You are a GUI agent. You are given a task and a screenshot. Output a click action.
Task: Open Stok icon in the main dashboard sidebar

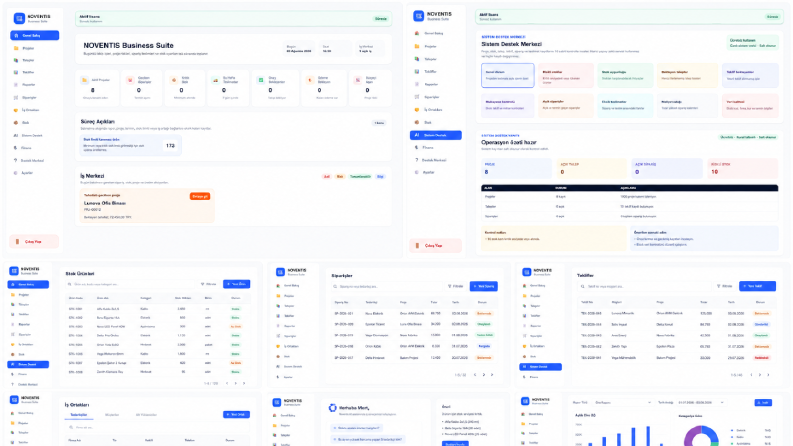click(16, 122)
